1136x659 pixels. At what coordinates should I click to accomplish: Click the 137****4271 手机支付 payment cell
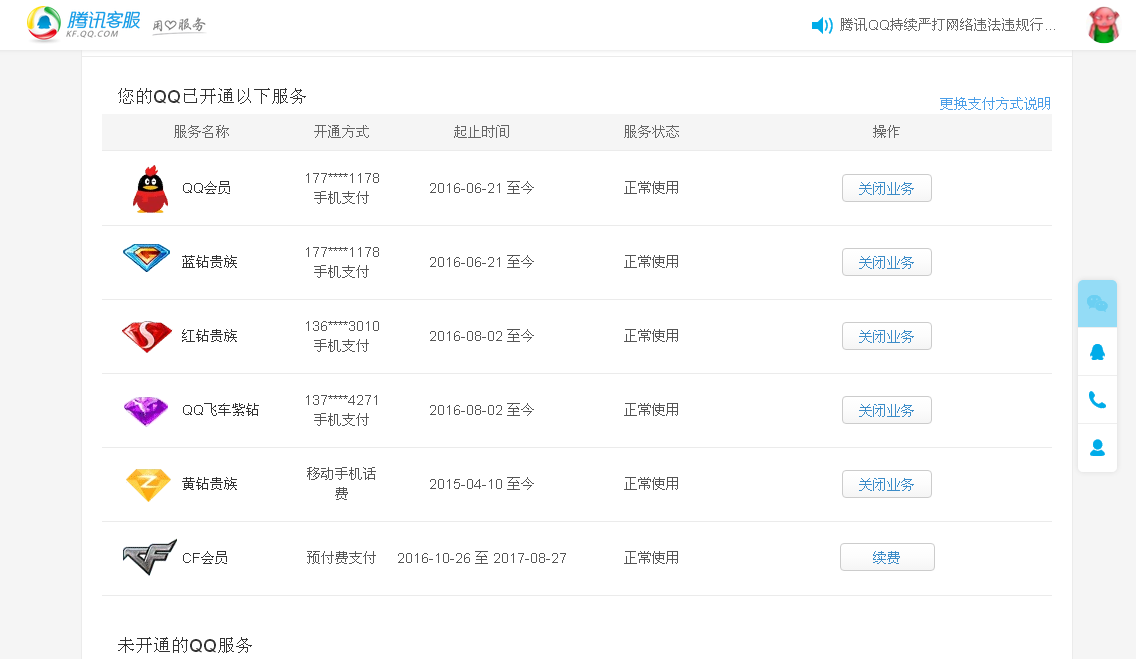tap(342, 410)
